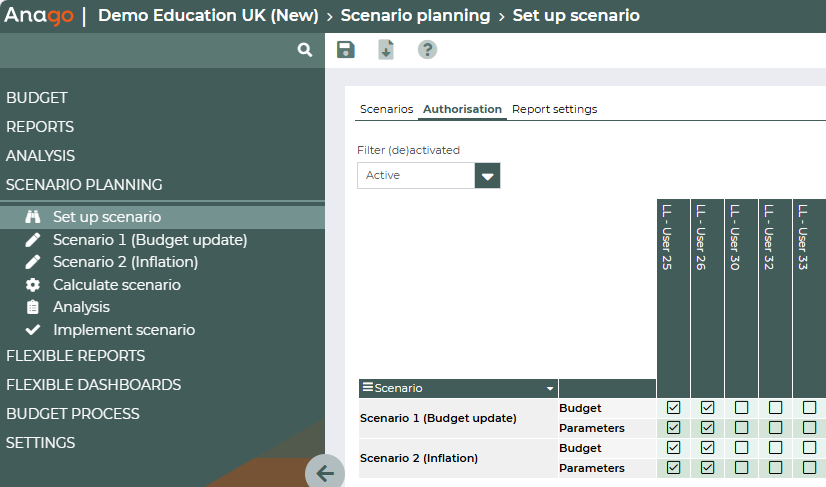The image size is (826, 487).
Task: Switch to the Scenarios tab
Action: point(386,109)
